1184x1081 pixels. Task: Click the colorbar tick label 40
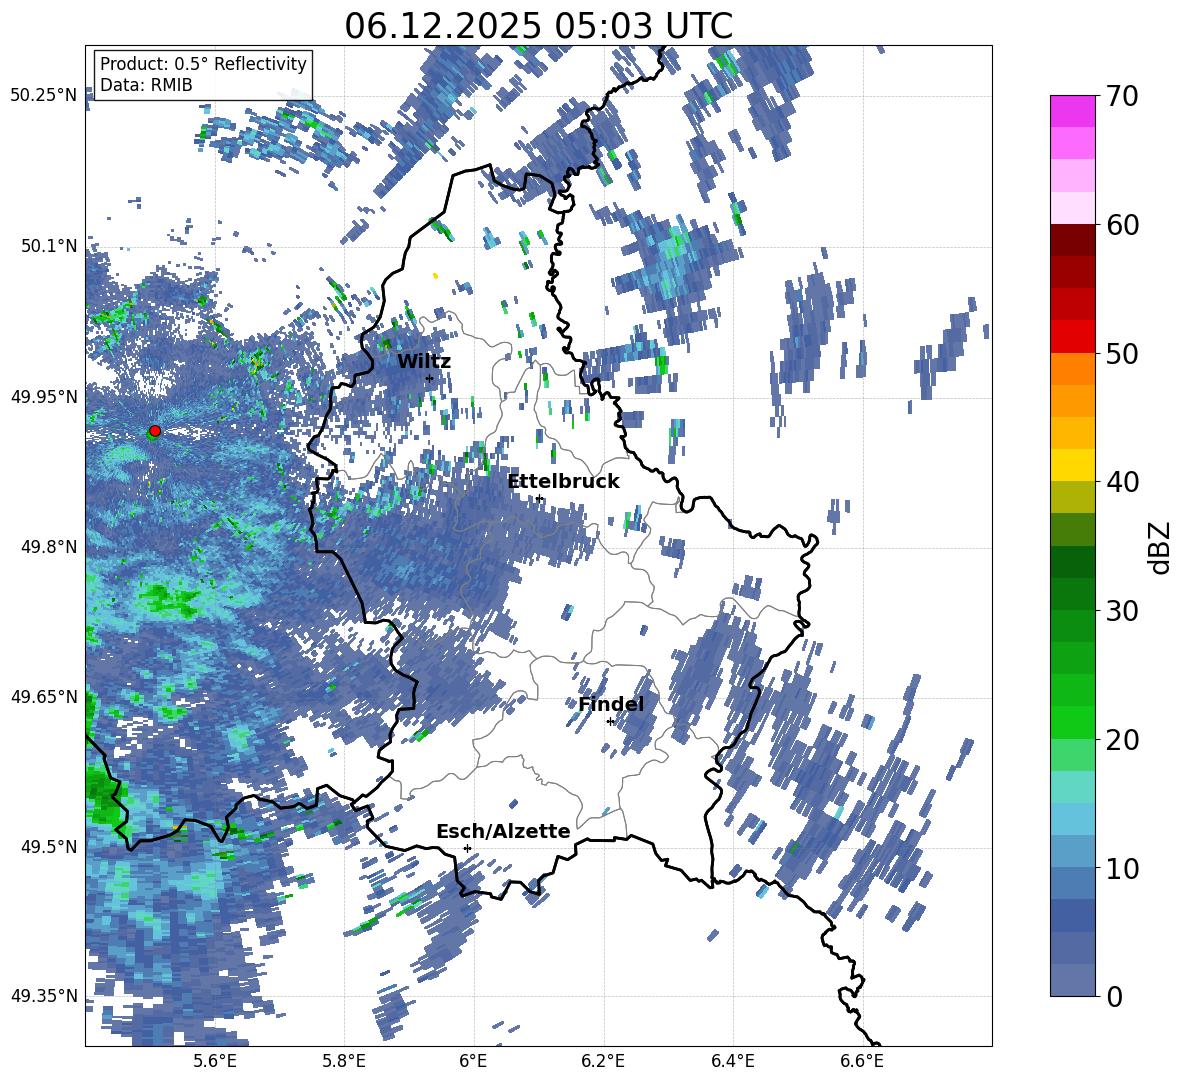click(1122, 482)
